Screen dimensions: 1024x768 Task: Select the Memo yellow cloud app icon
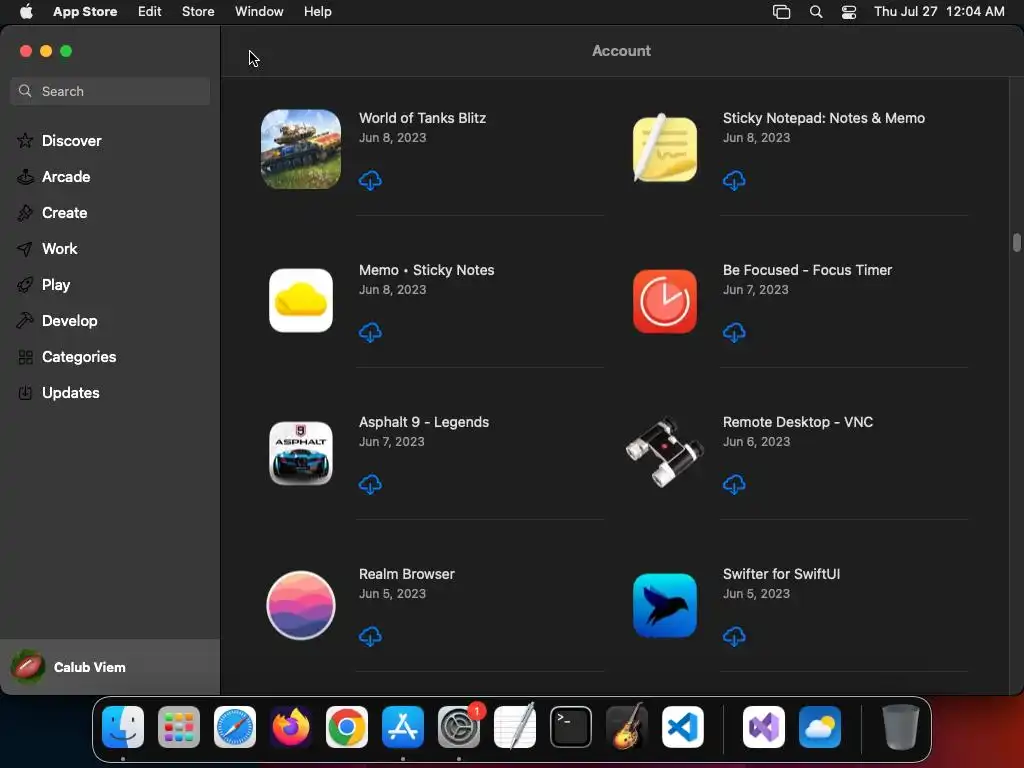pyautogui.click(x=300, y=300)
